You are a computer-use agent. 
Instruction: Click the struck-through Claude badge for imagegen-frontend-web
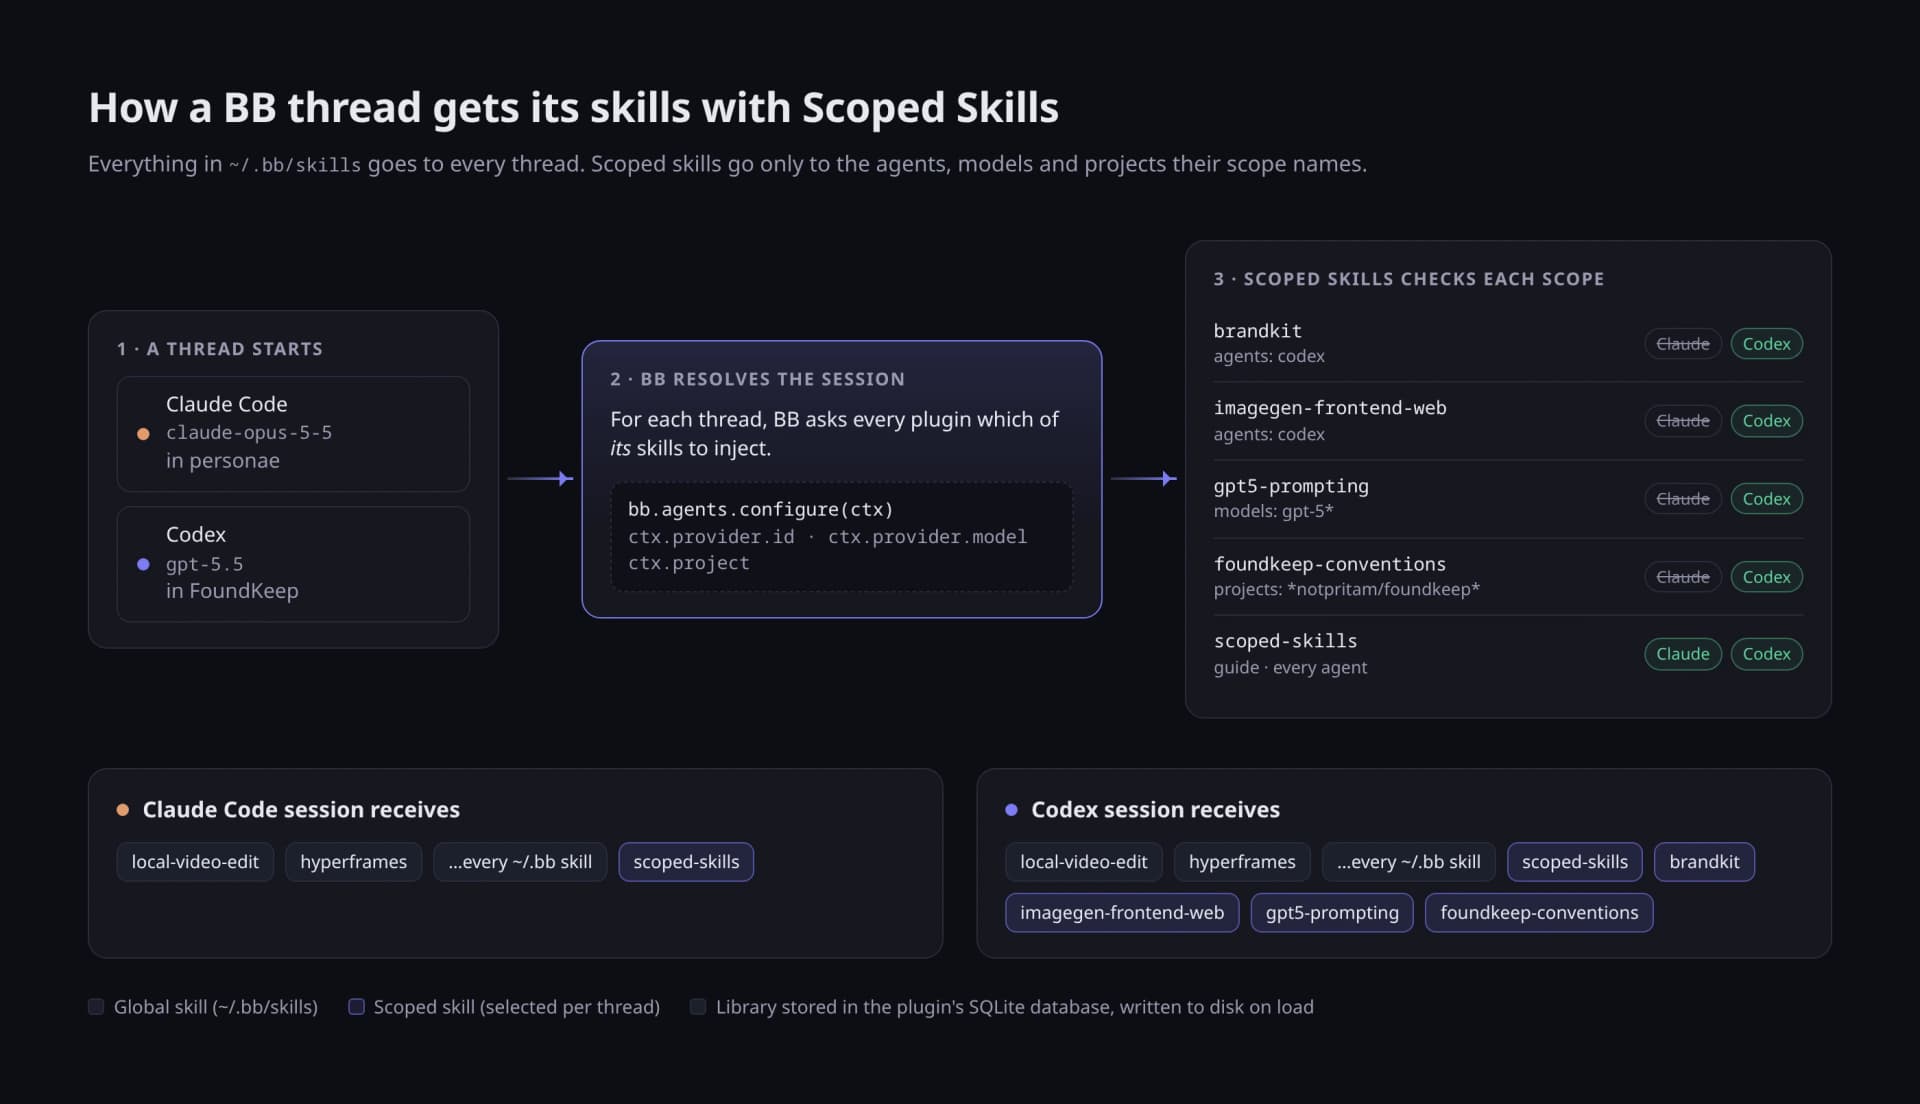(1683, 421)
